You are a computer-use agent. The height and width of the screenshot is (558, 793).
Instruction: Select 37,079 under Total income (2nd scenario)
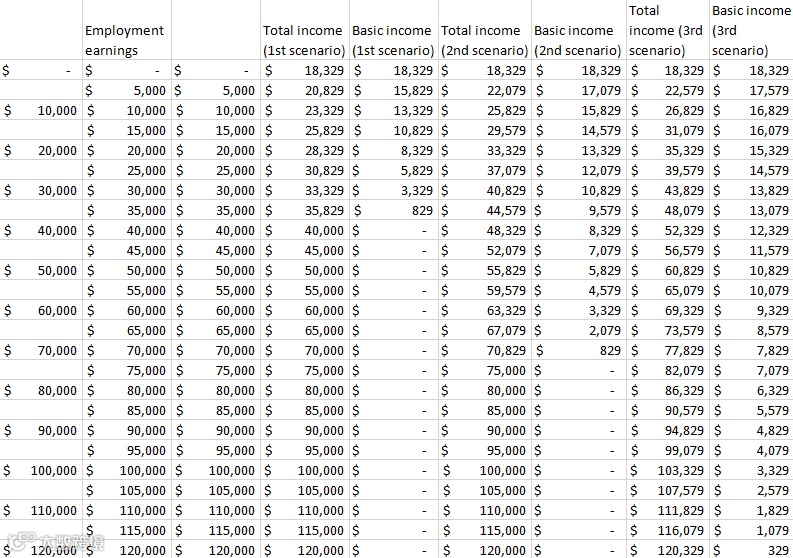(x=506, y=170)
